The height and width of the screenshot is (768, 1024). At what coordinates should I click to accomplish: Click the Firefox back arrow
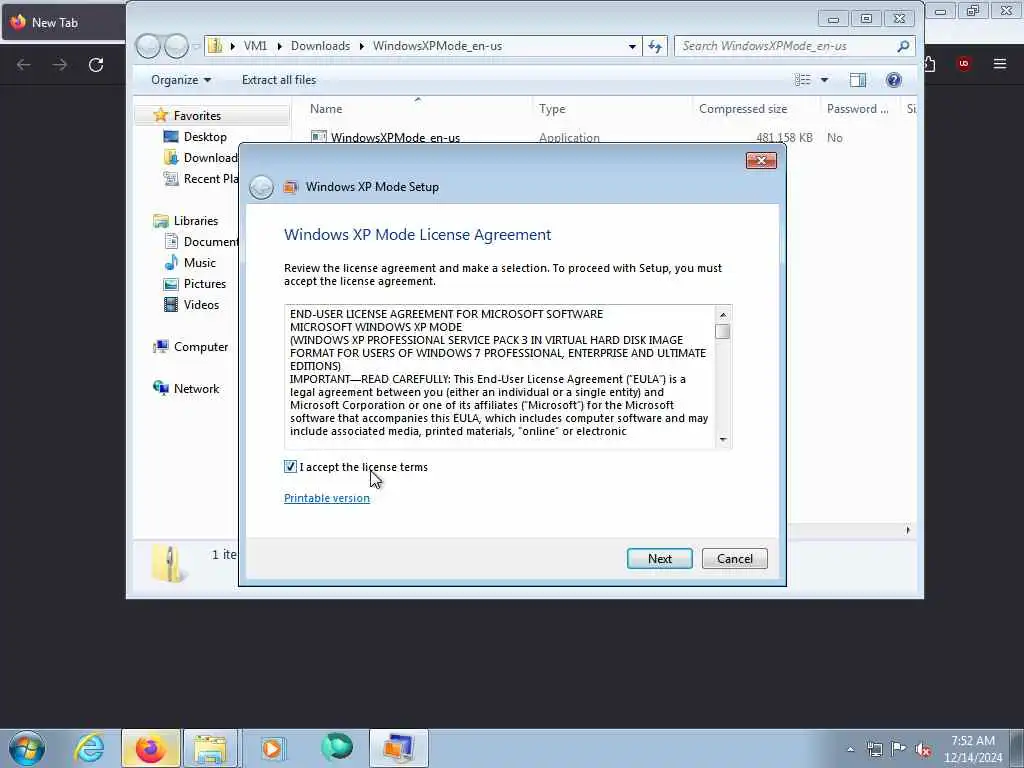pyautogui.click(x=24, y=65)
